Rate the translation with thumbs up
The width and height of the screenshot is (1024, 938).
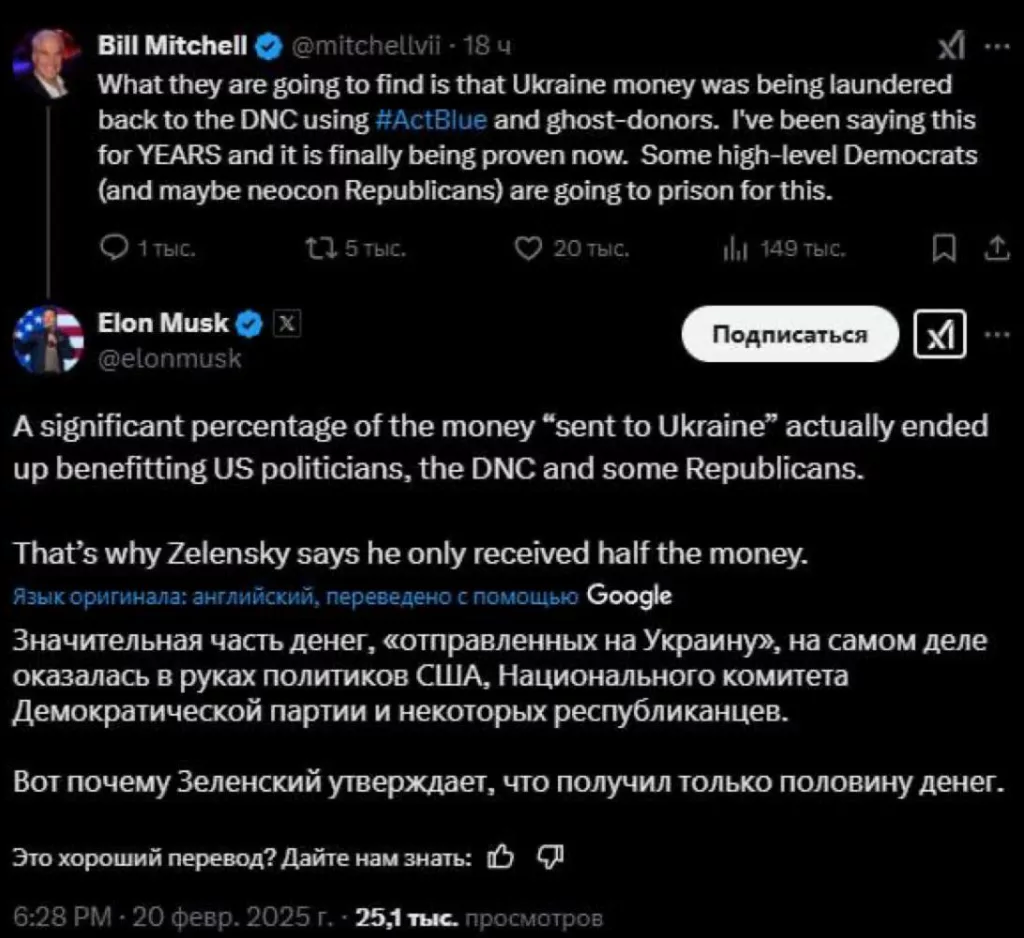[x=503, y=856]
